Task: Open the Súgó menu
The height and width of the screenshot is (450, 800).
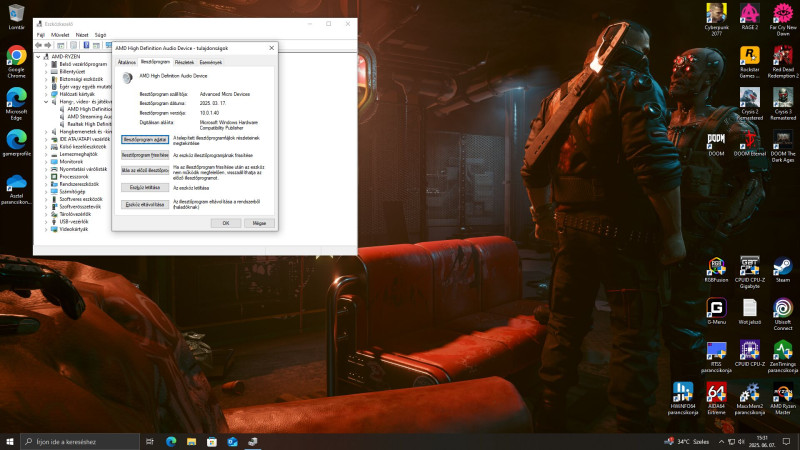Action: 101,35
